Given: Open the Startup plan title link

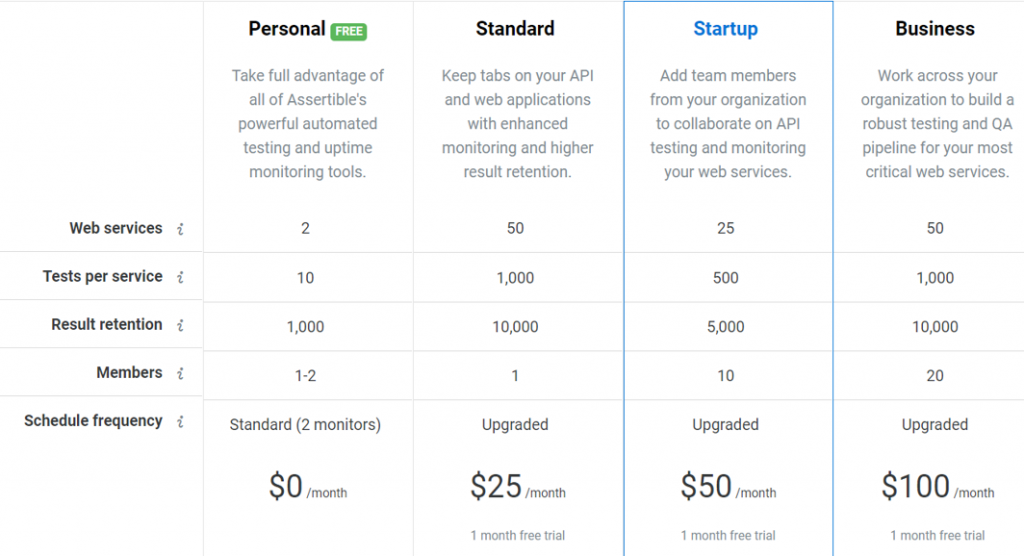Looking at the screenshot, I should coord(725,29).
